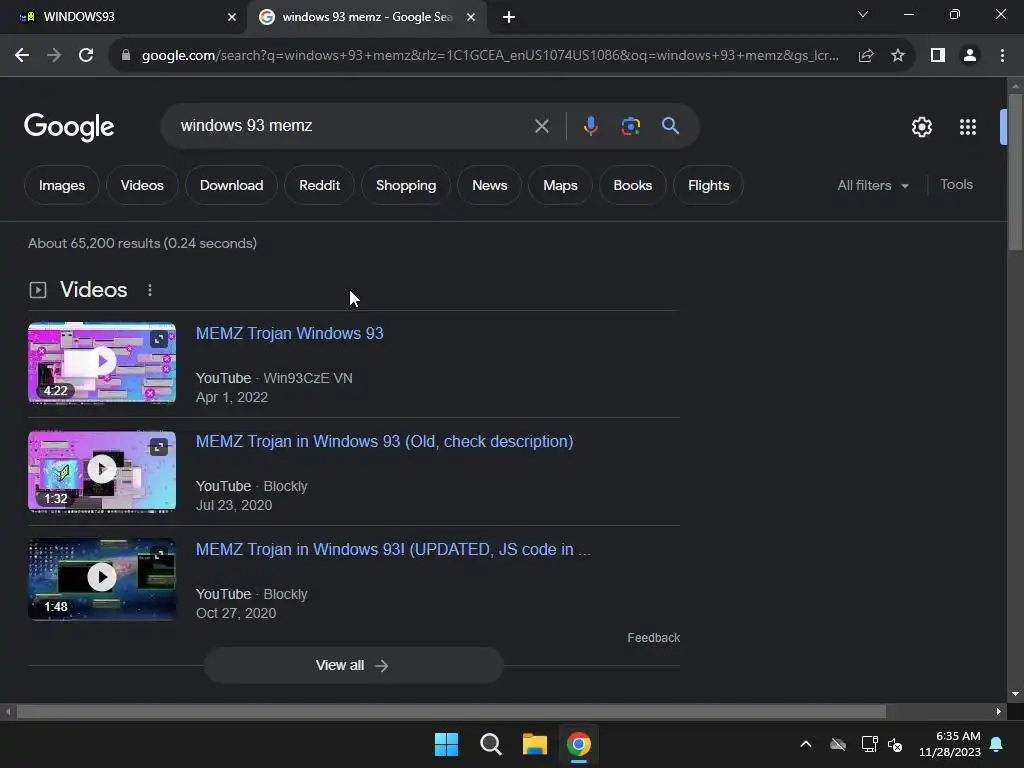
Task: Search by image with Google Lens
Action: click(x=630, y=126)
